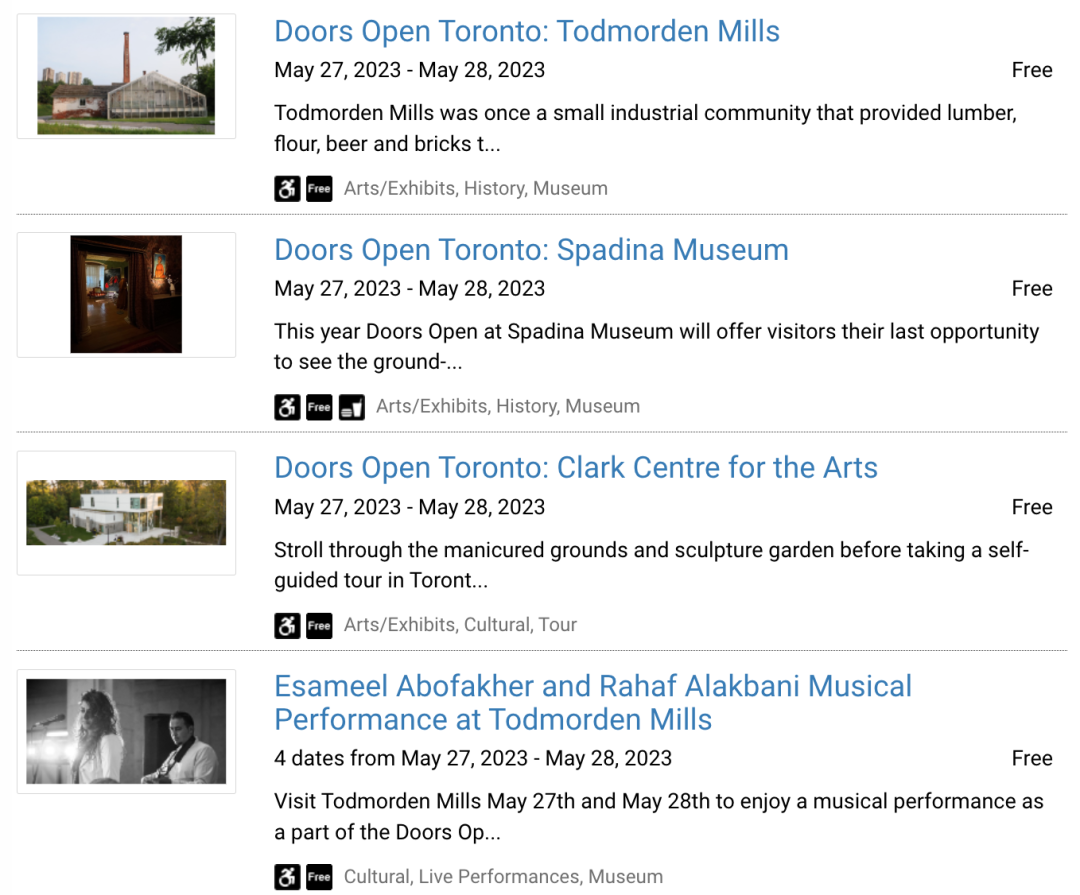Click the Arts/Exhibits, Cultural, Tour categories text

pos(460,625)
